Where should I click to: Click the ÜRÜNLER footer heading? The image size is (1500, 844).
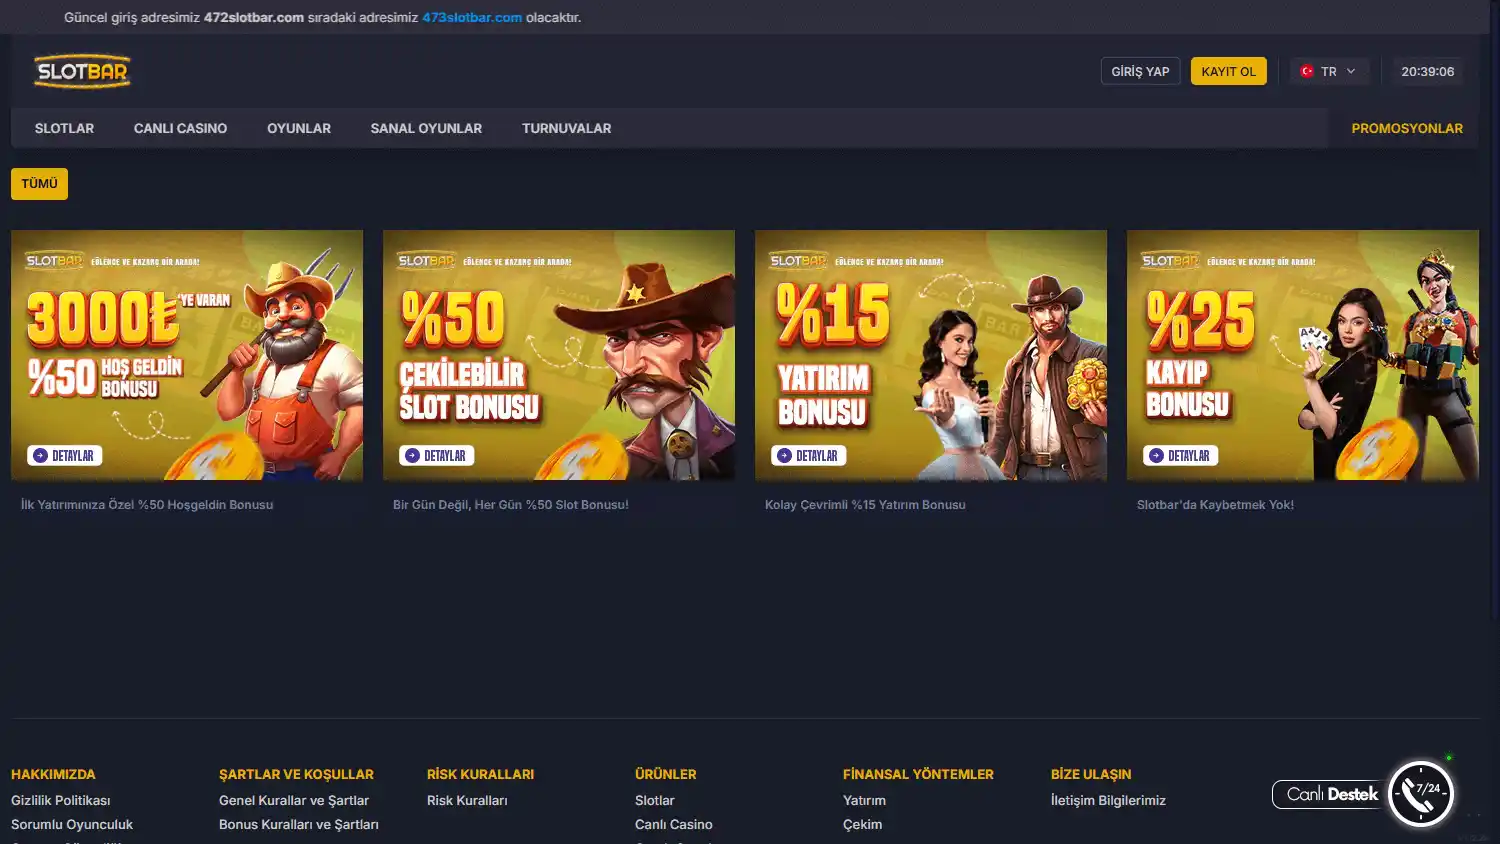[x=665, y=774]
